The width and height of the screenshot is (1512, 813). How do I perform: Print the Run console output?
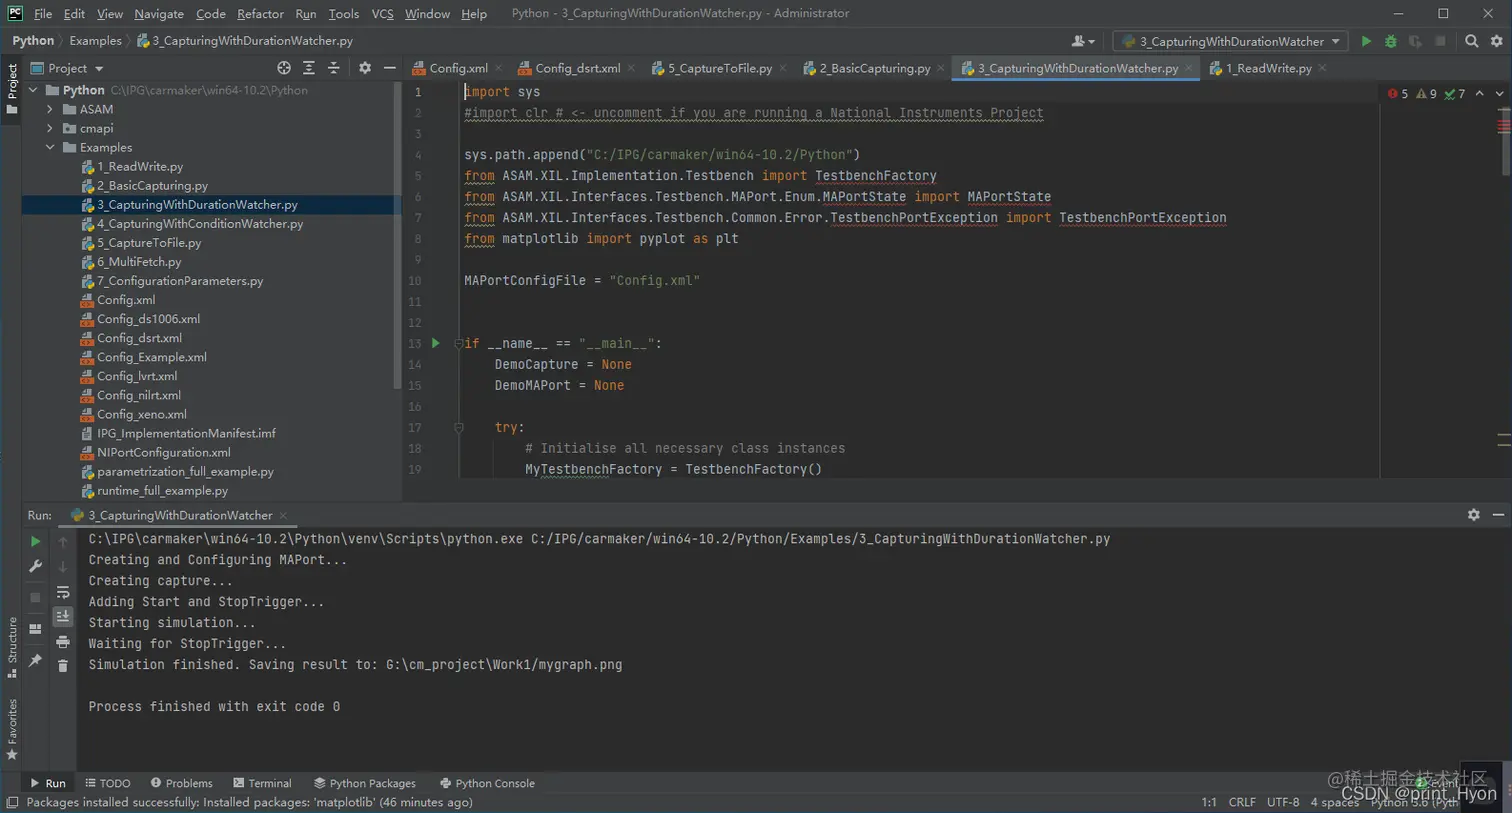[63, 641]
